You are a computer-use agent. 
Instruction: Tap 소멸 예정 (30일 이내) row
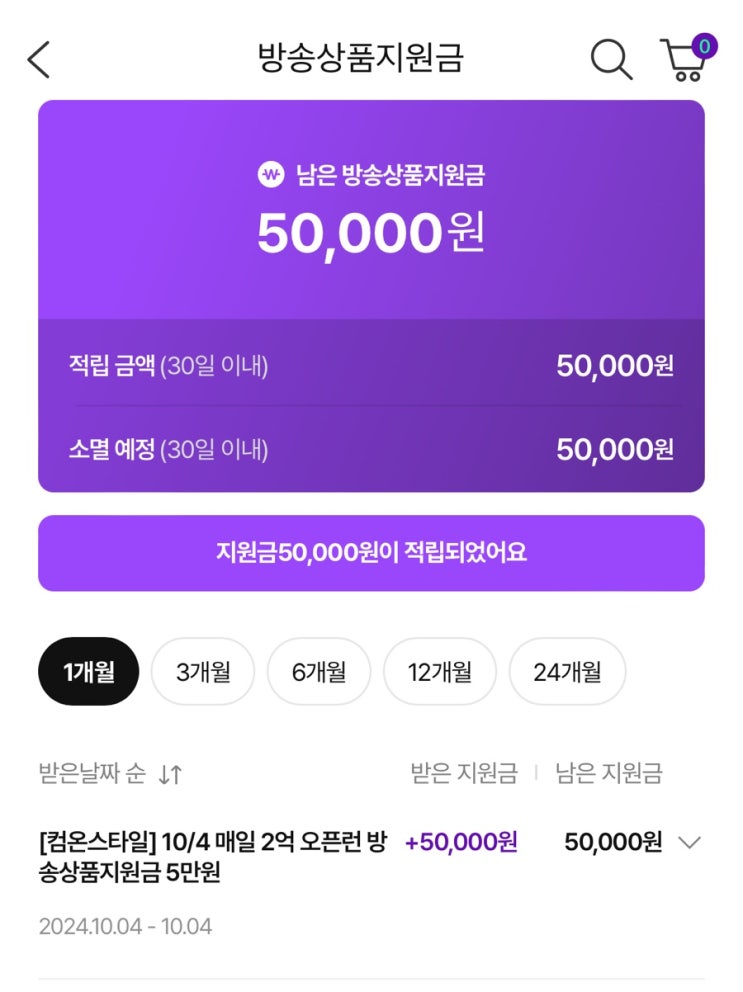pyautogui.click(x=371, y=449)
